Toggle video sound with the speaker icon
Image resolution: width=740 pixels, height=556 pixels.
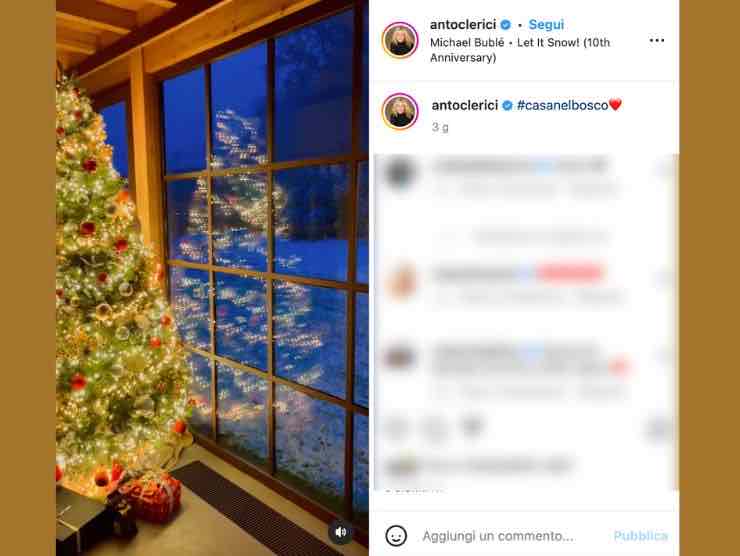click(x=340, y=532)
